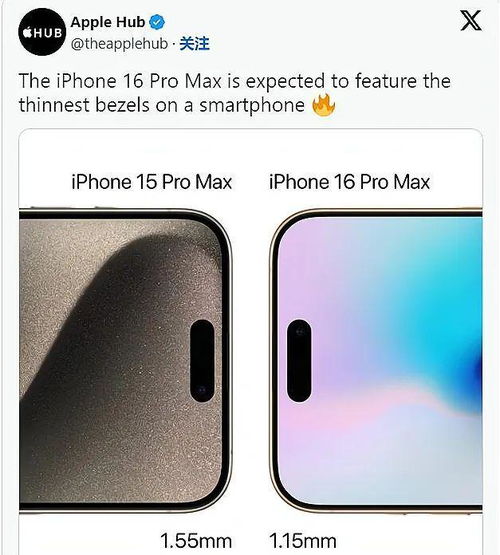
Task: Click the X logo icon
Action: point(471,20)
